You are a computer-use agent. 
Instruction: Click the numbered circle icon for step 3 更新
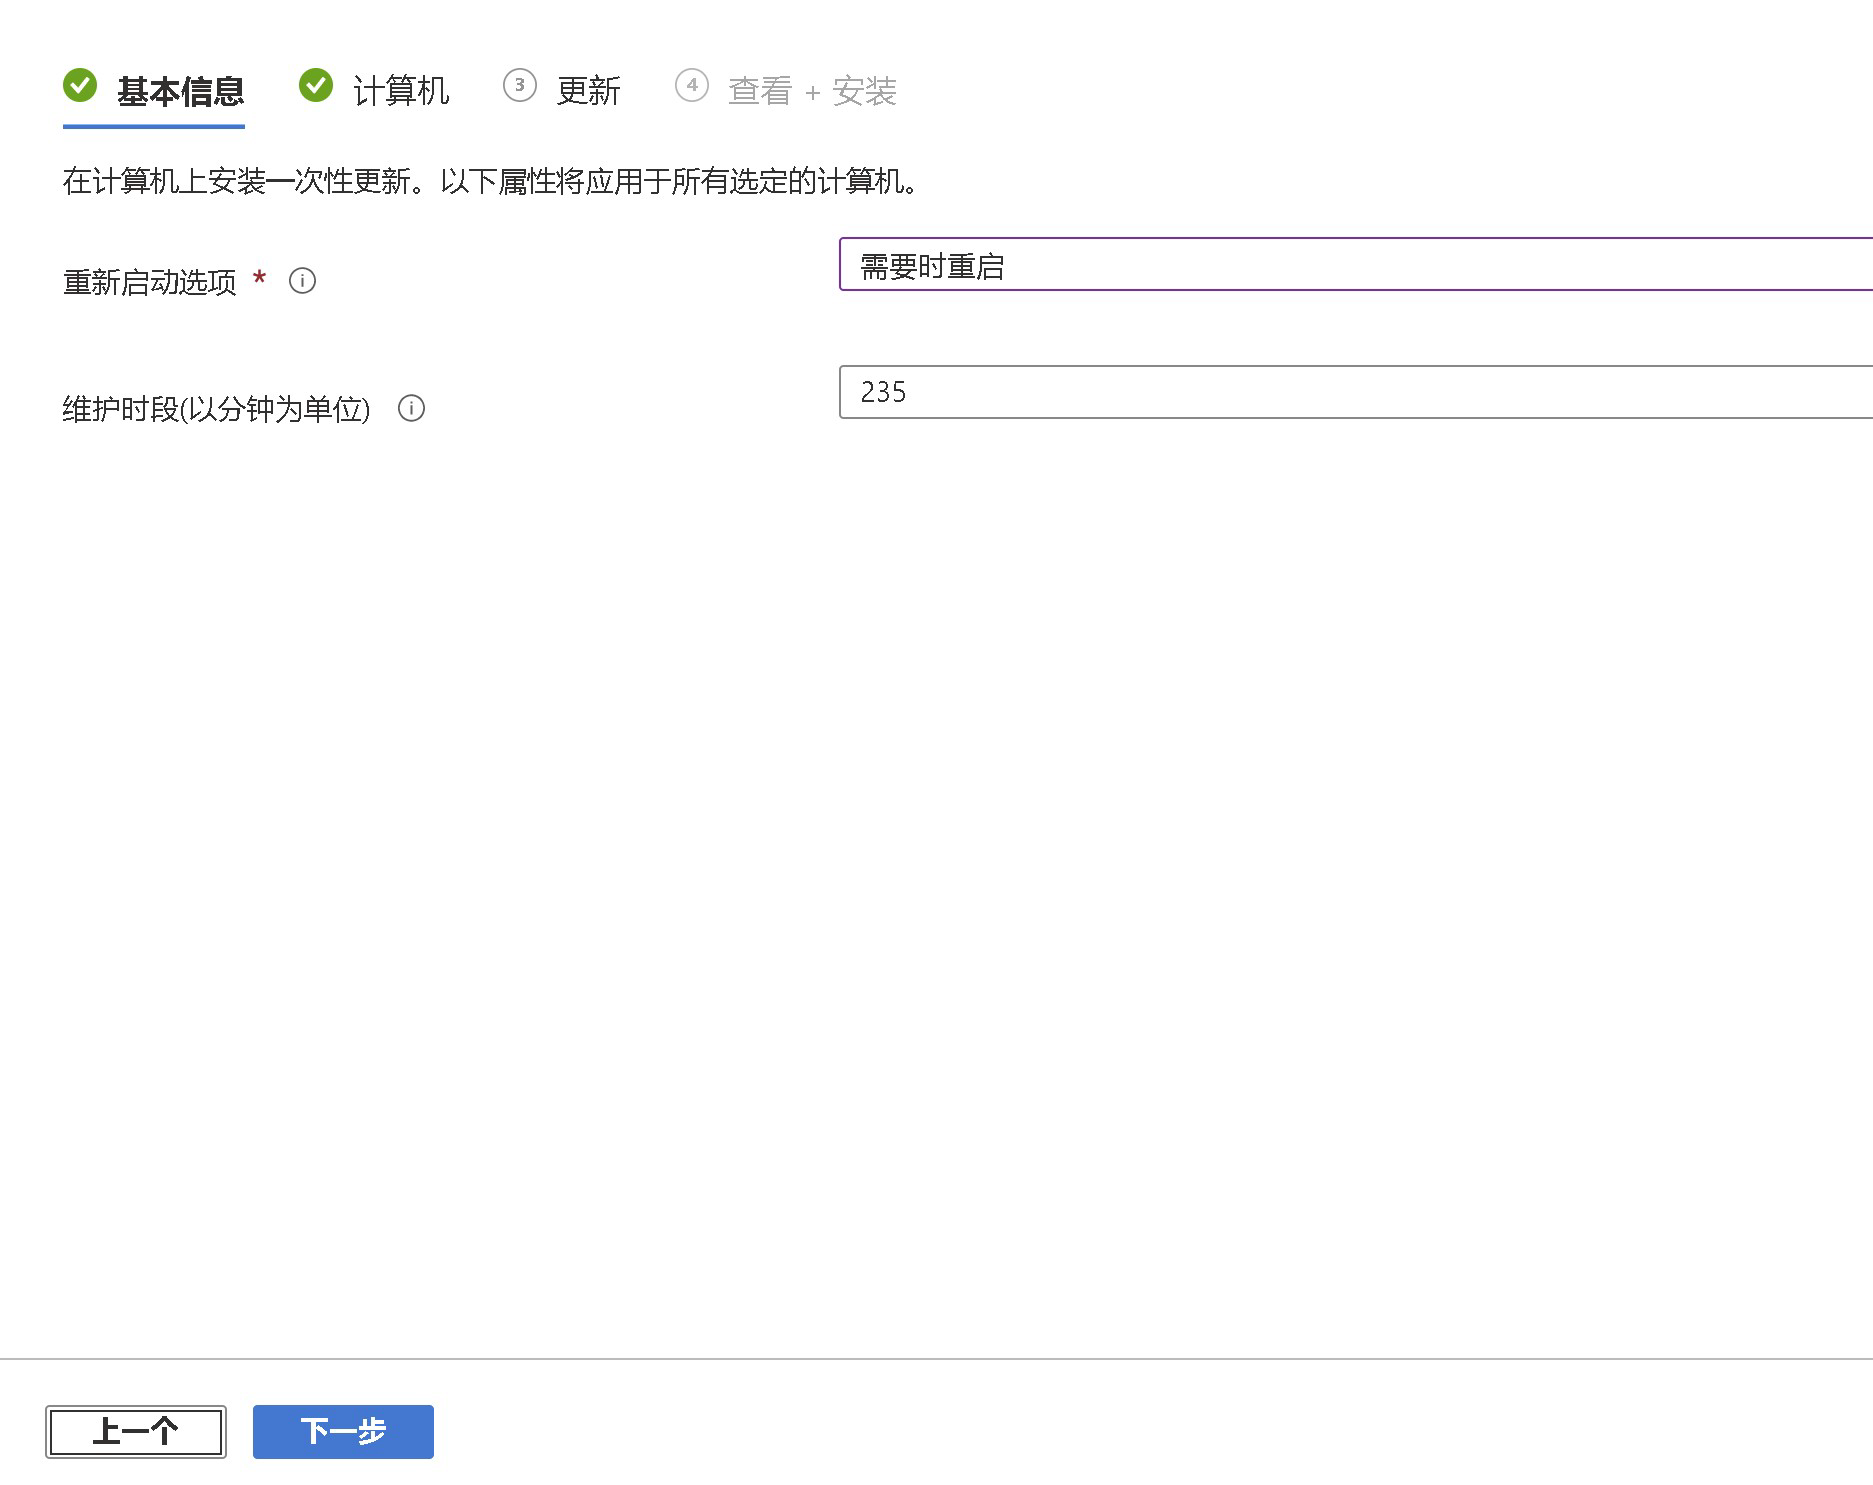pos(520,86)
